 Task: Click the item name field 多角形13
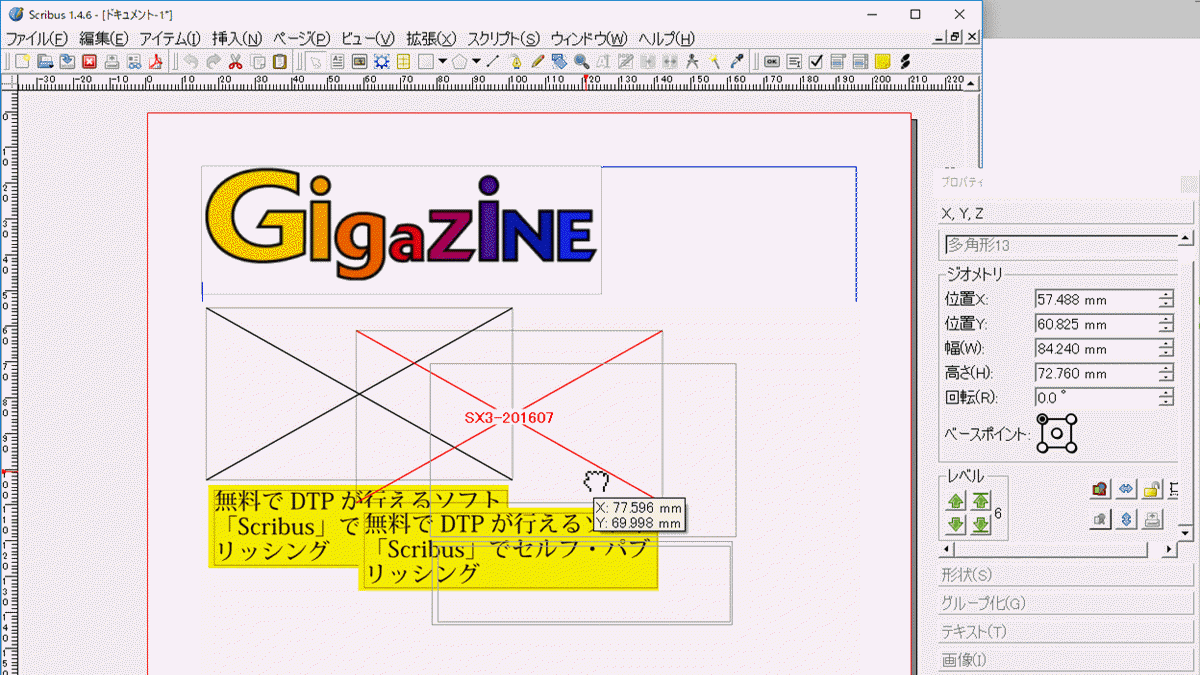pyautogui.click(x=1060, y=245)
